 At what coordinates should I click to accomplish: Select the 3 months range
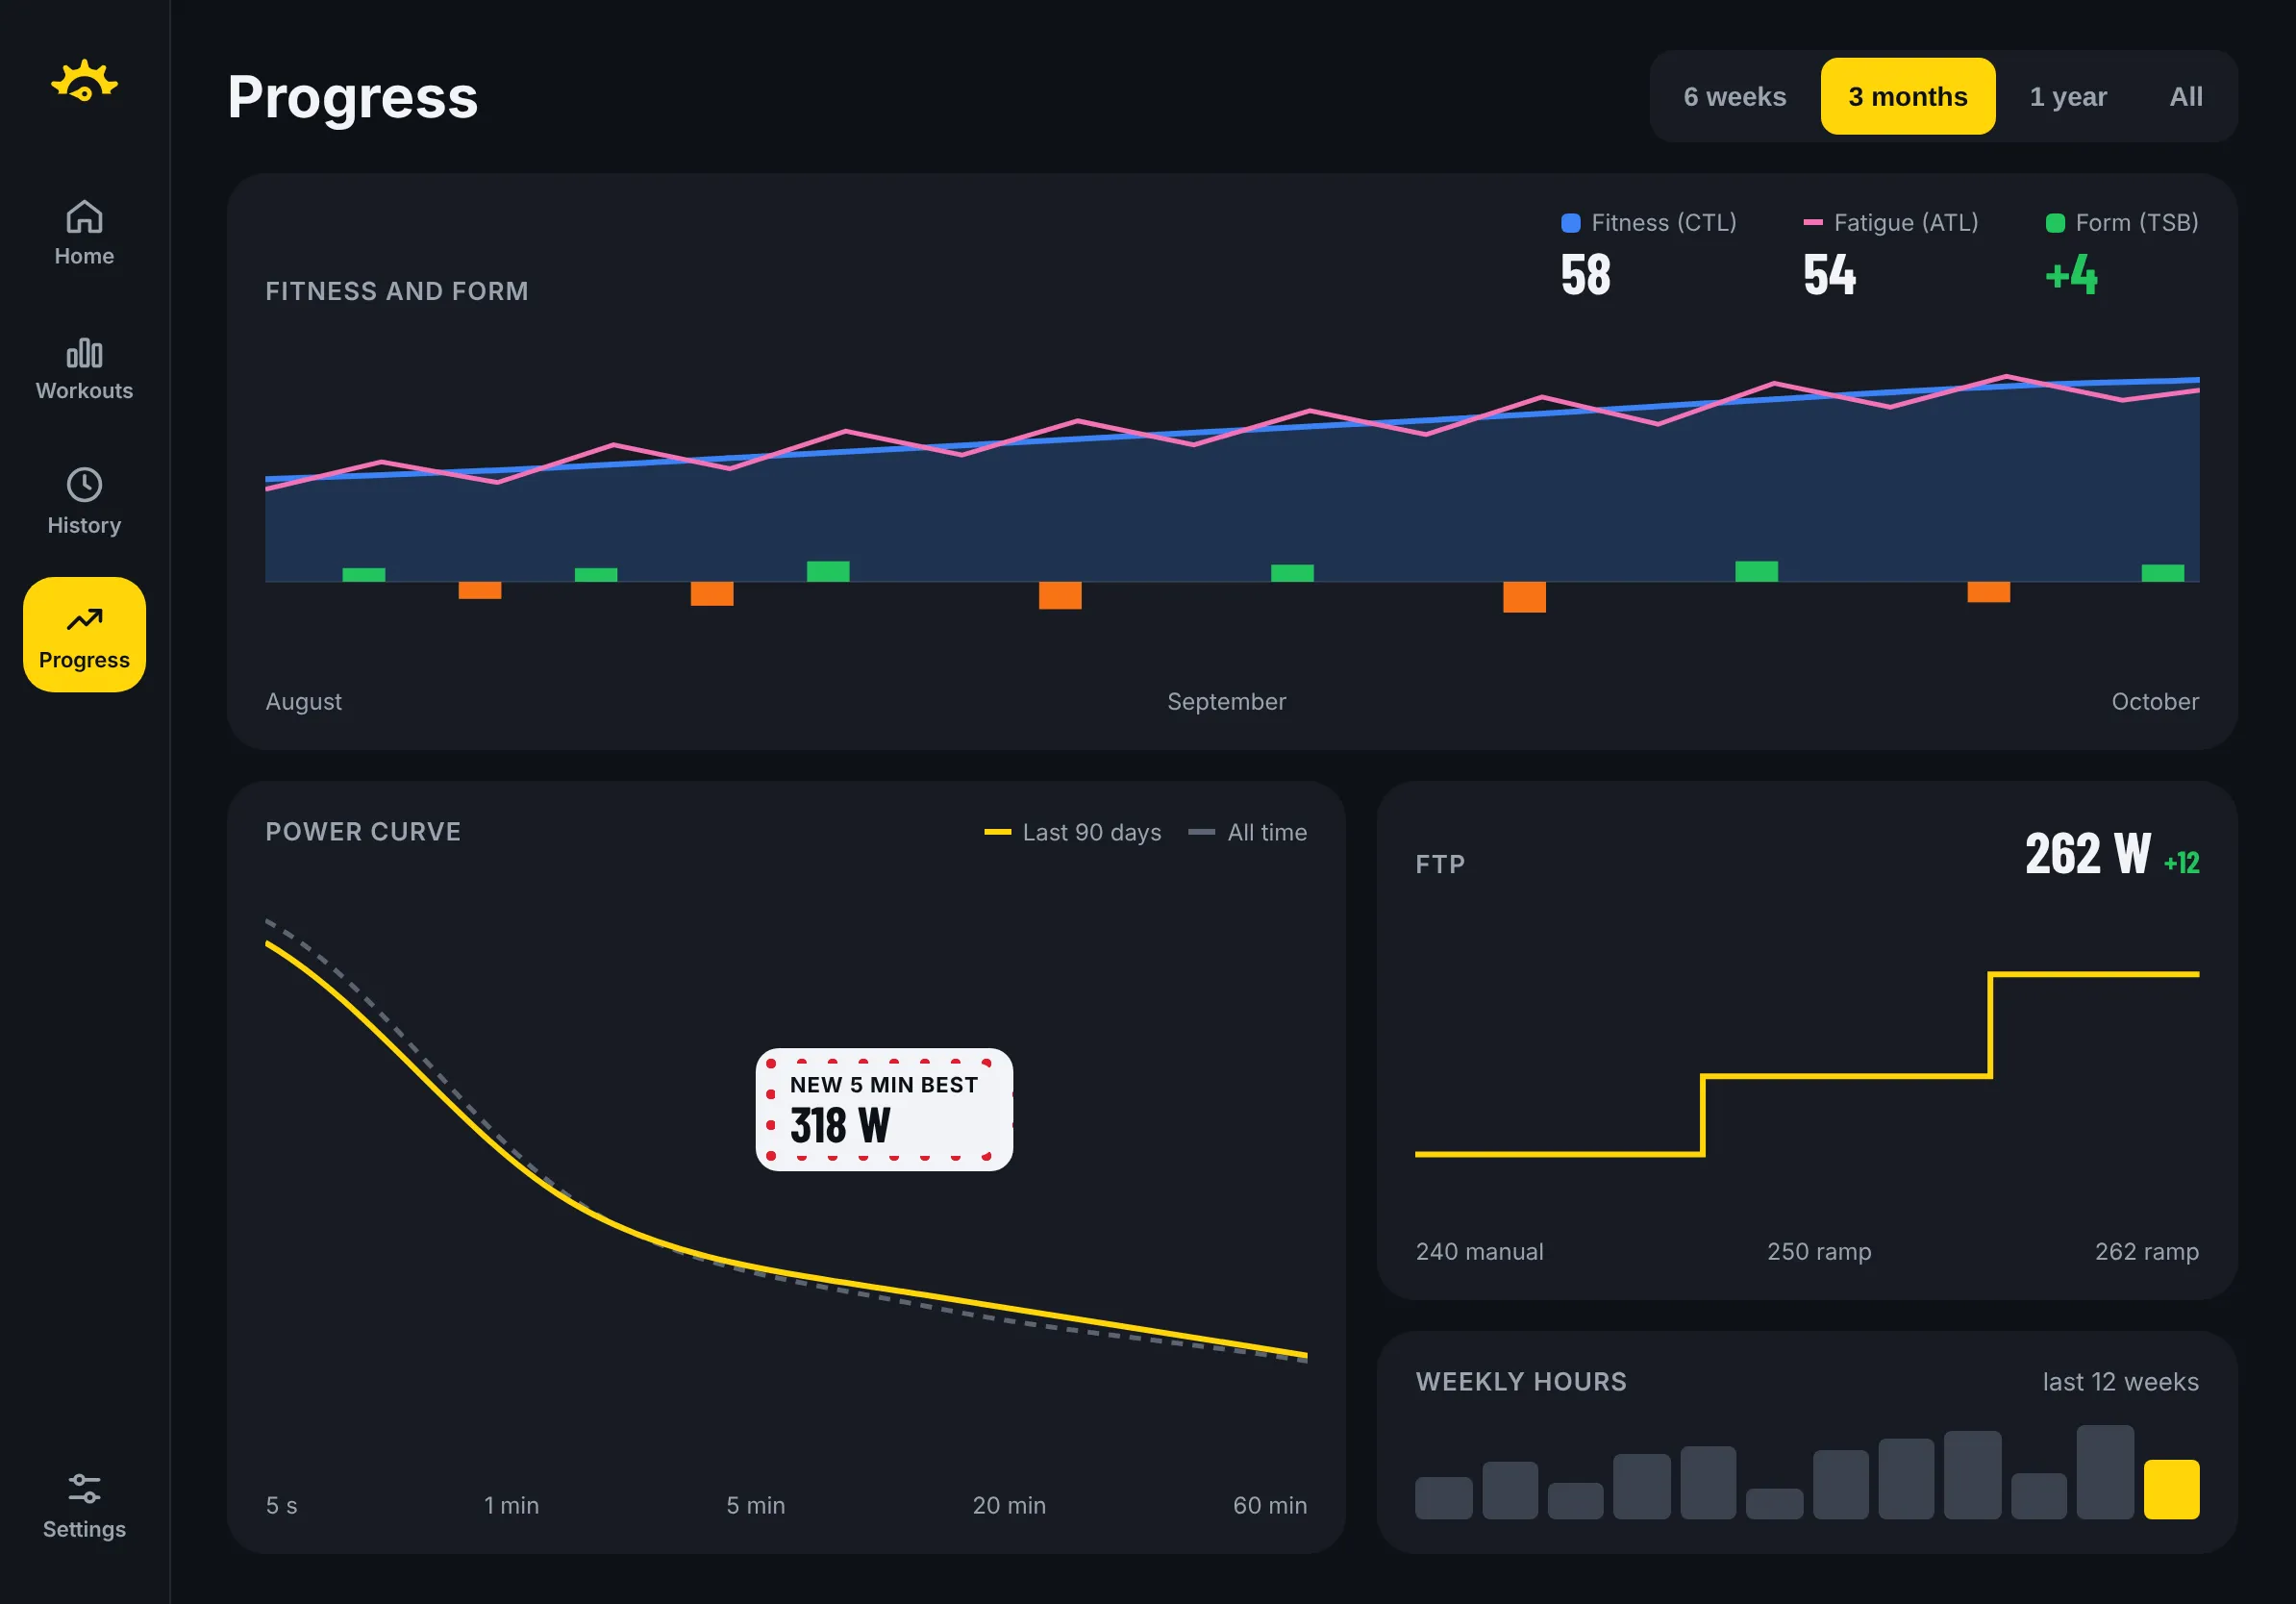pos(1907,96)
